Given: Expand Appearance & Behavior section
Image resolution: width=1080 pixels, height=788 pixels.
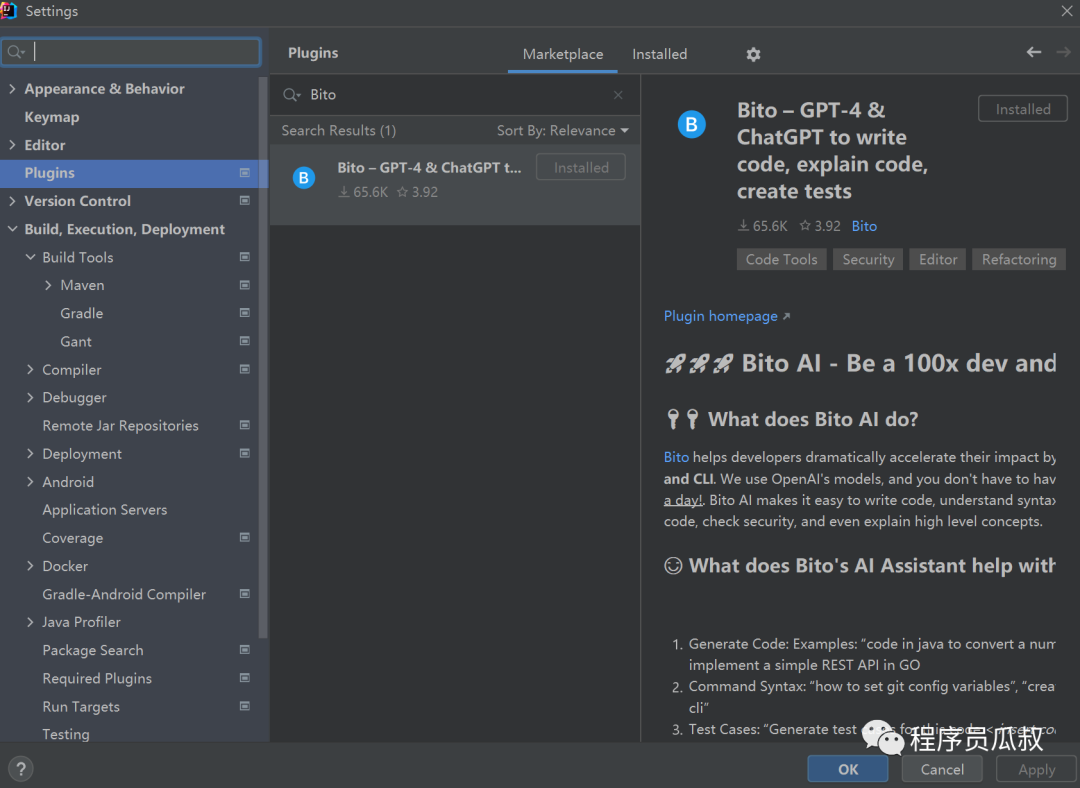Looking at the screenshot, I should pyautogui.click(x=12, y=88).
